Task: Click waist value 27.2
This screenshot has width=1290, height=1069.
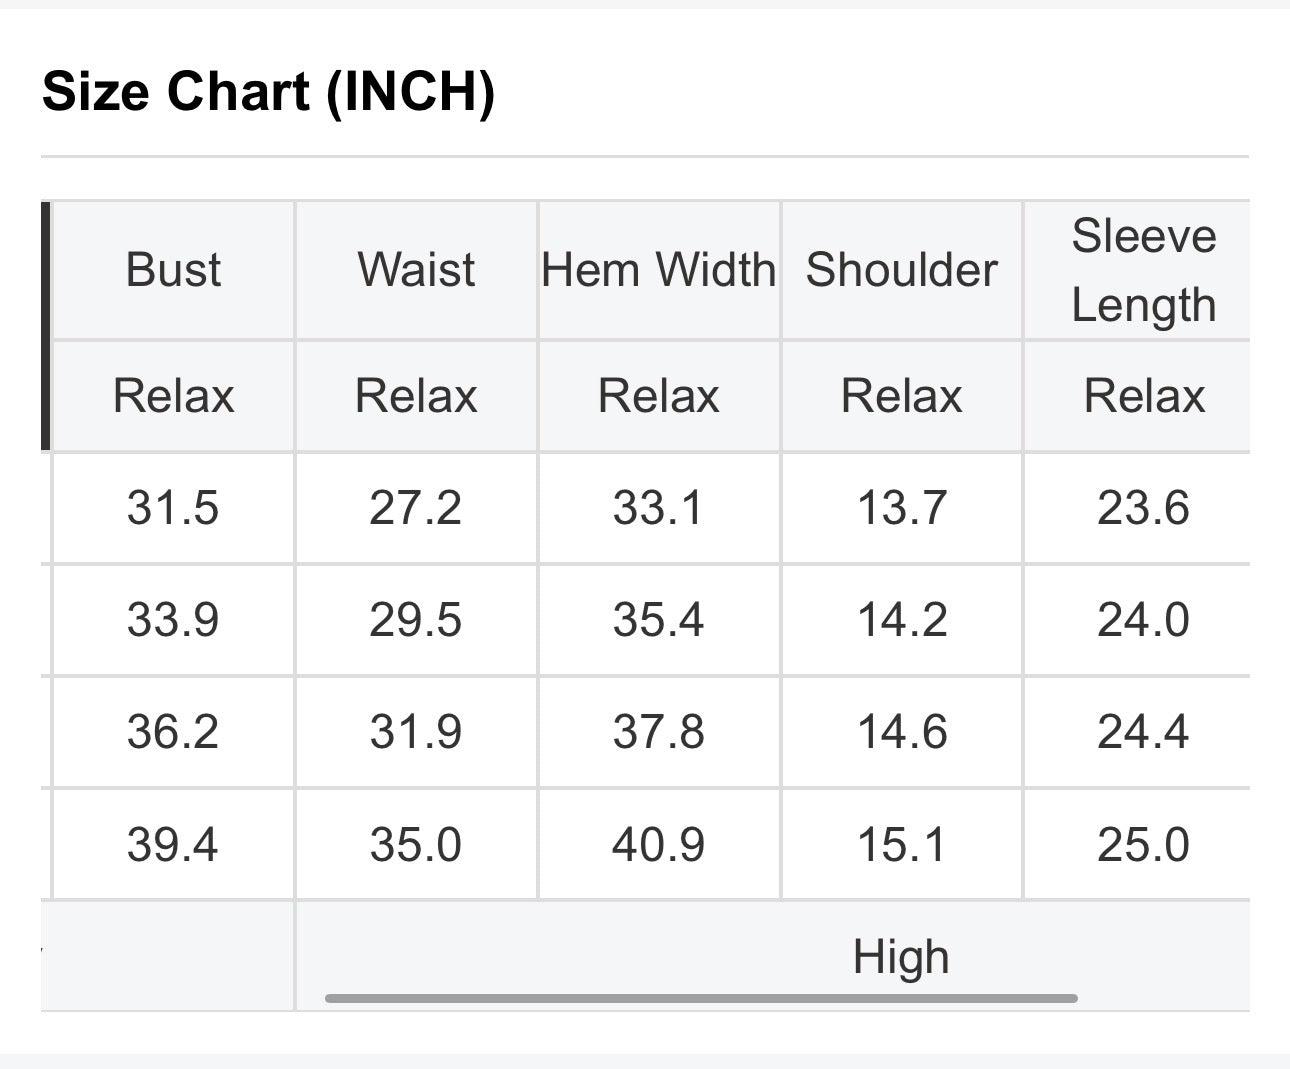Action: [x=416, y=508]
